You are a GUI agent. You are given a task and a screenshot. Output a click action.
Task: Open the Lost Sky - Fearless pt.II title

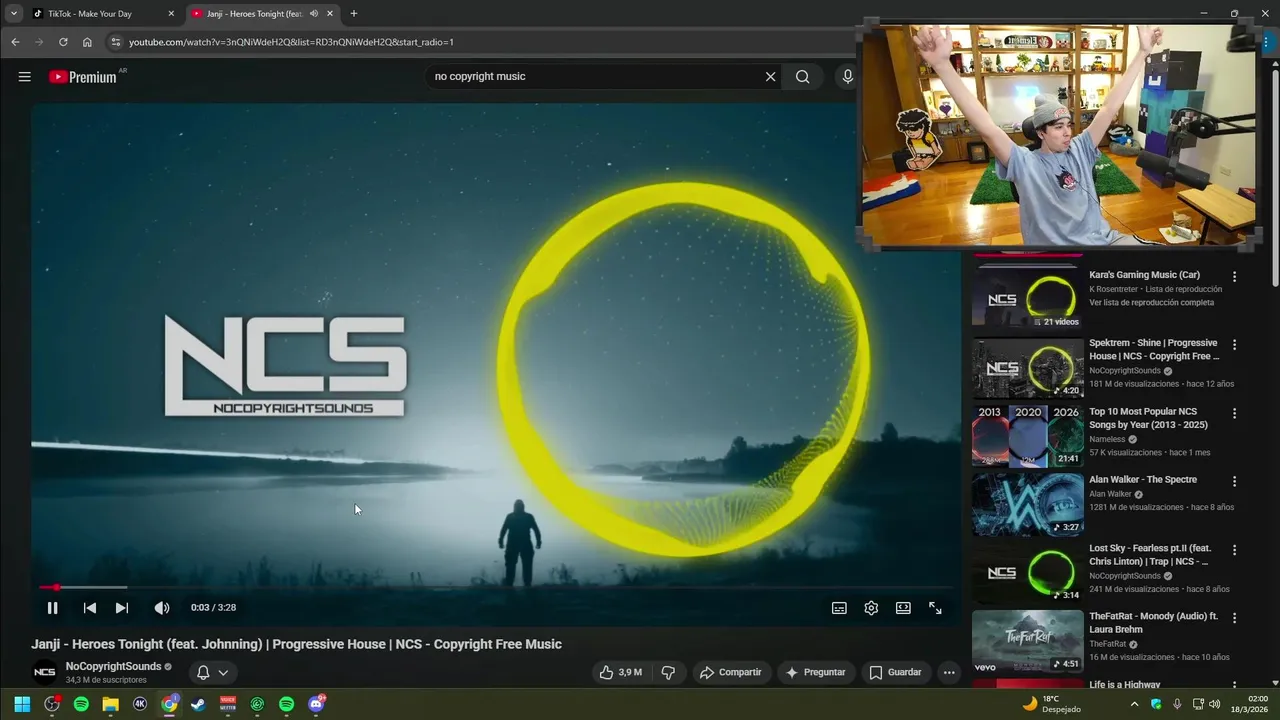click(x=1150, y=555)
